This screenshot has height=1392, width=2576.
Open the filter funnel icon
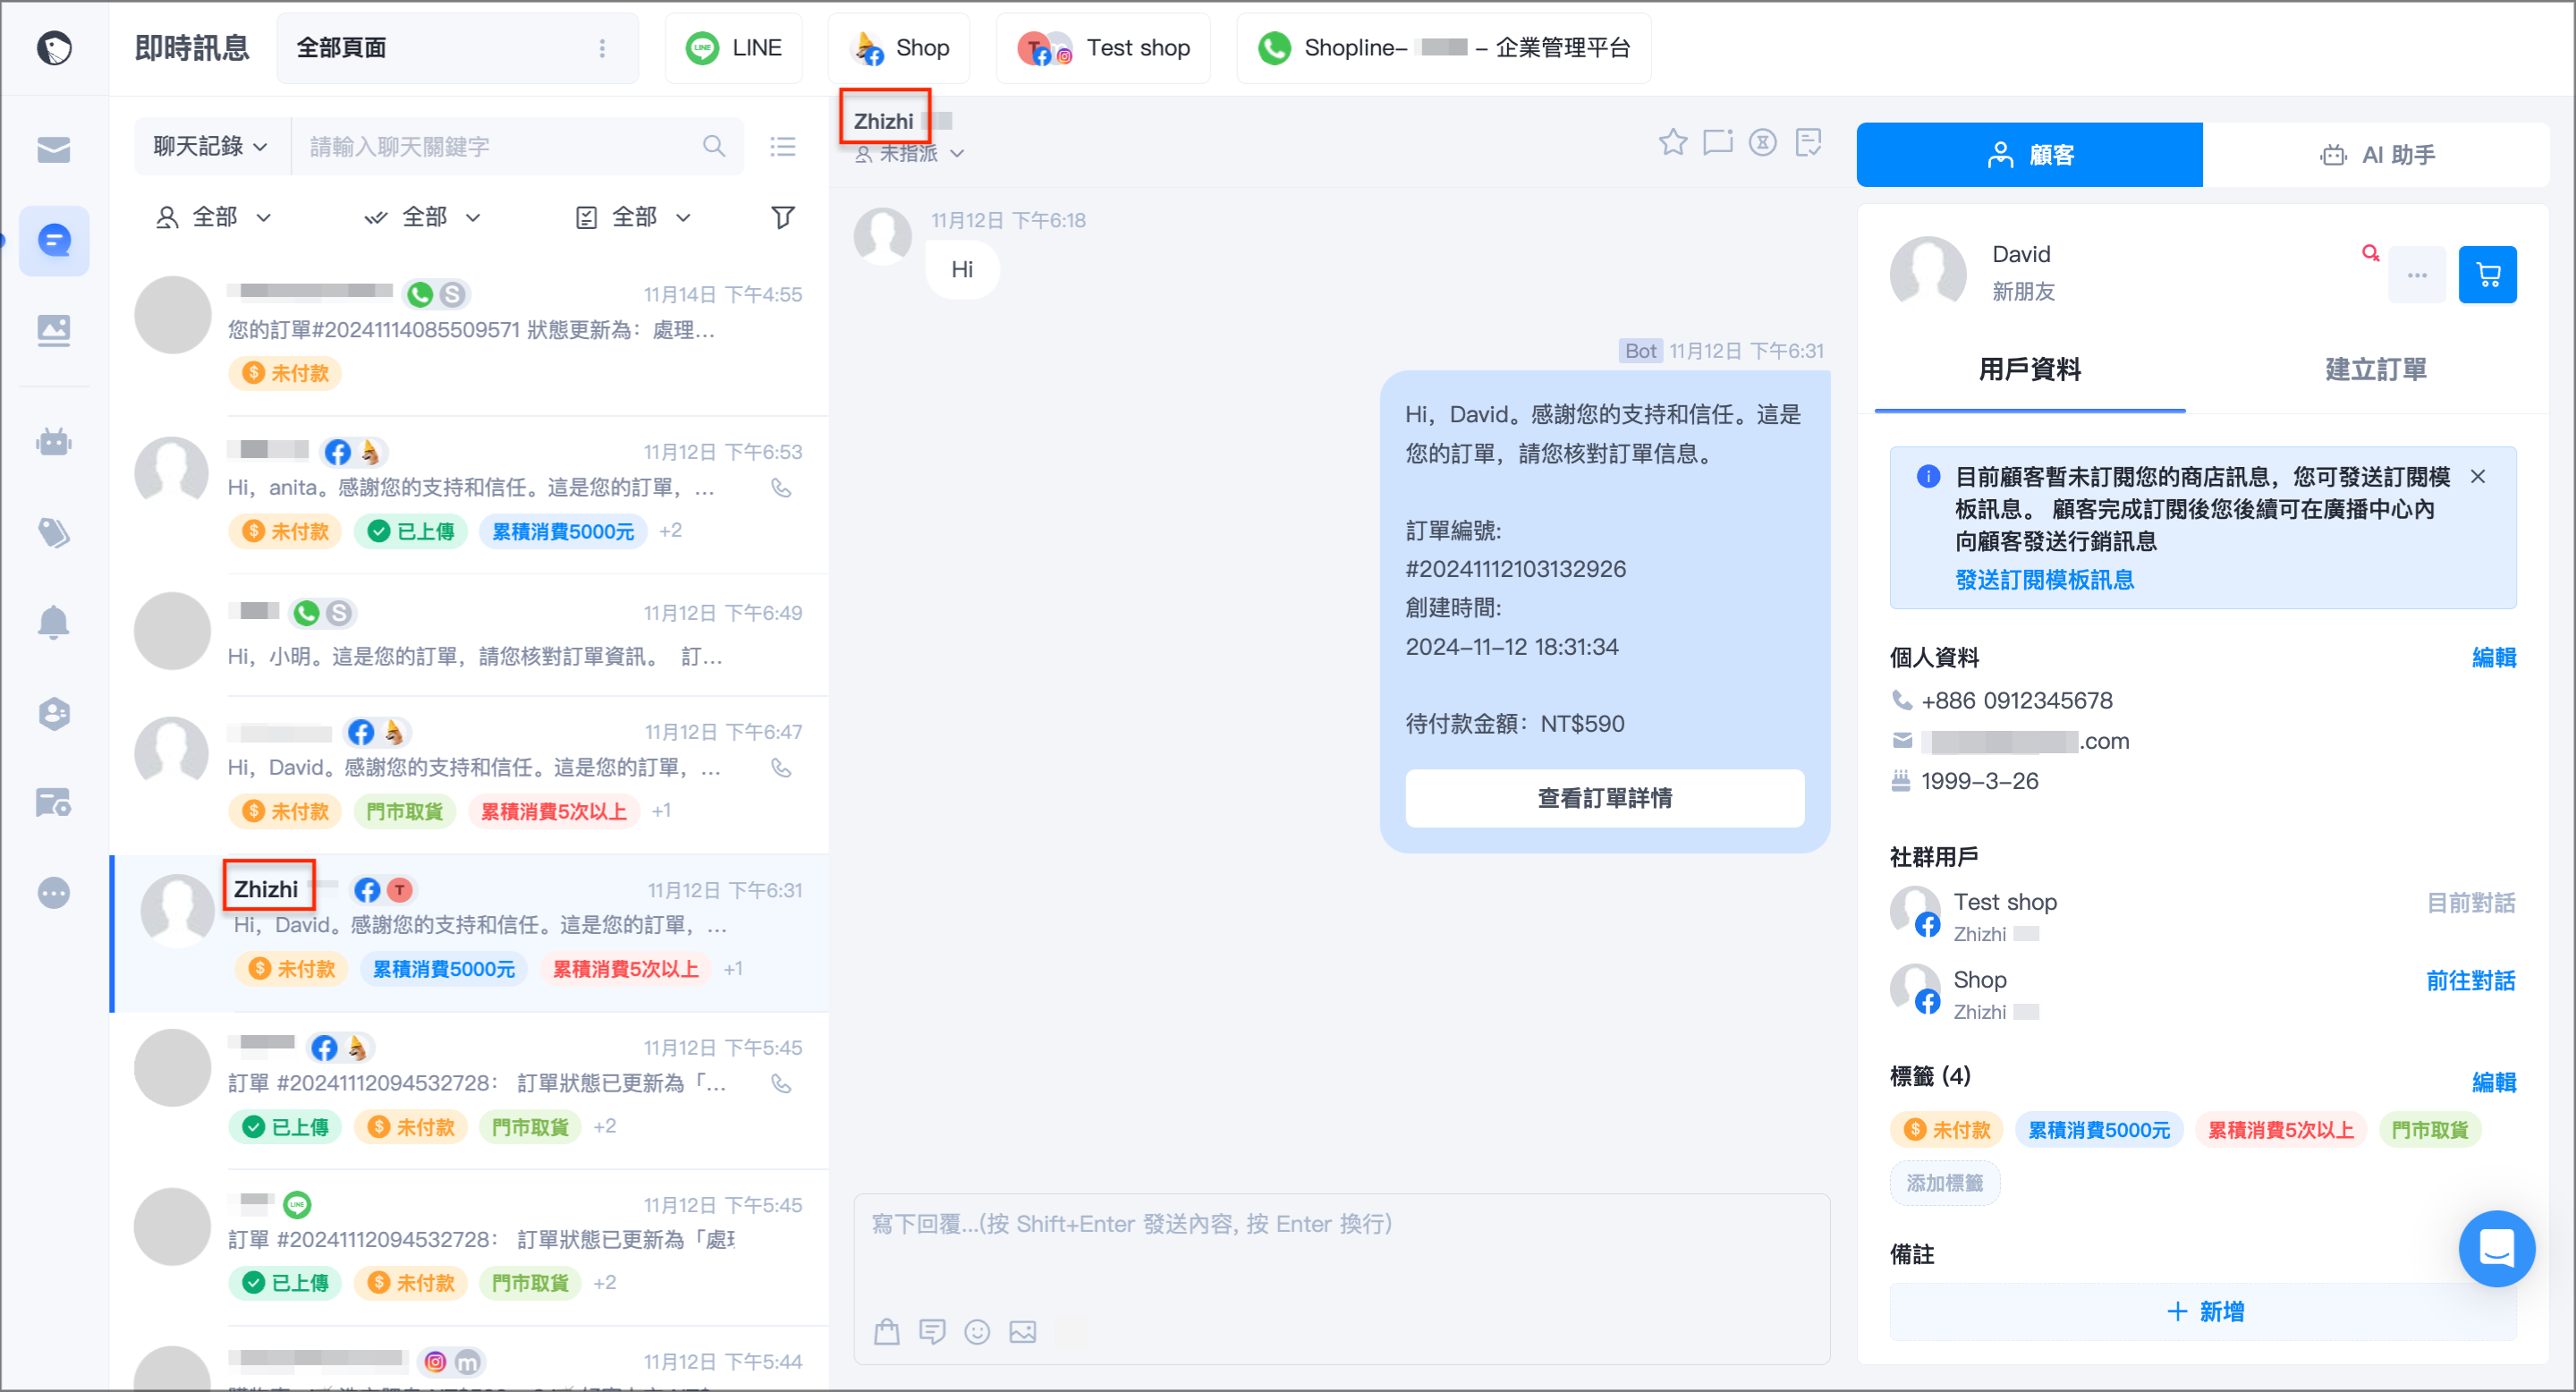pyautogui.click(x=783, y=217)
